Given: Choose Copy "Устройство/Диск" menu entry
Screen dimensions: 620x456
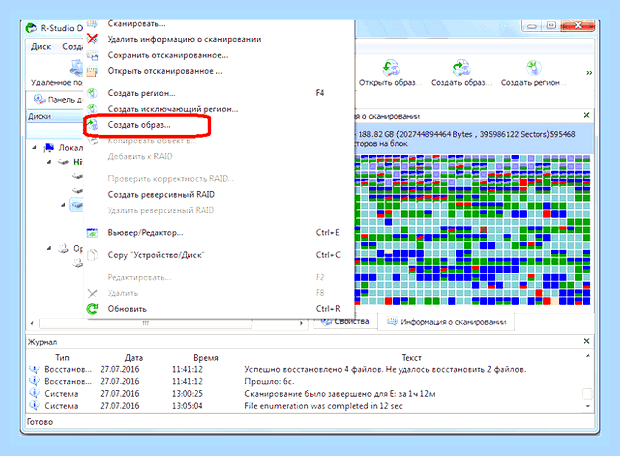Looking at the screenshot, I should [156, 255].
